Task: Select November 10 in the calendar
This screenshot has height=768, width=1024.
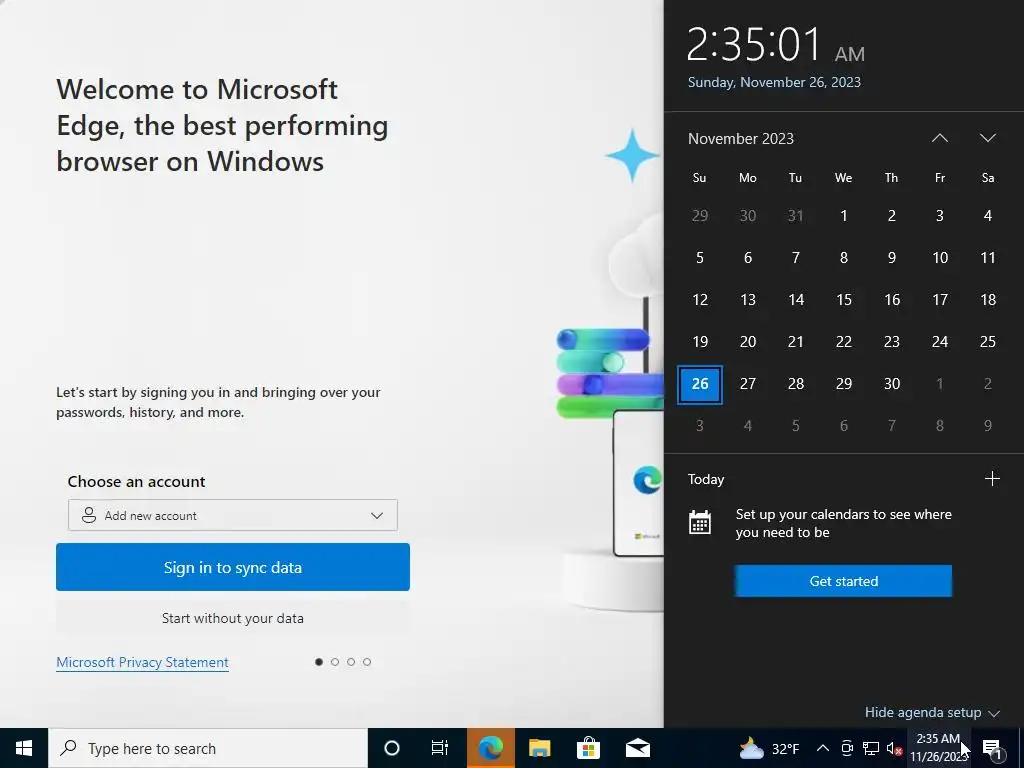Action: (x=940, y=258)
